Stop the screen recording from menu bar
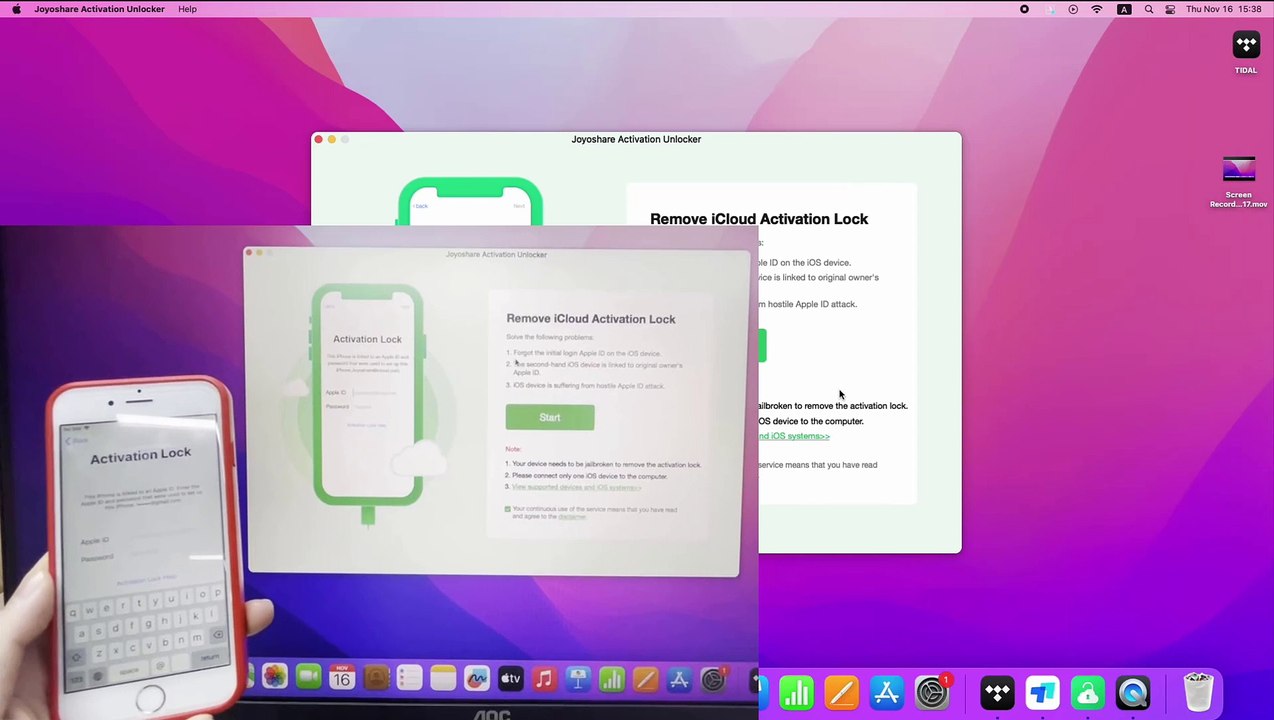 click(x=1024, y=9)
